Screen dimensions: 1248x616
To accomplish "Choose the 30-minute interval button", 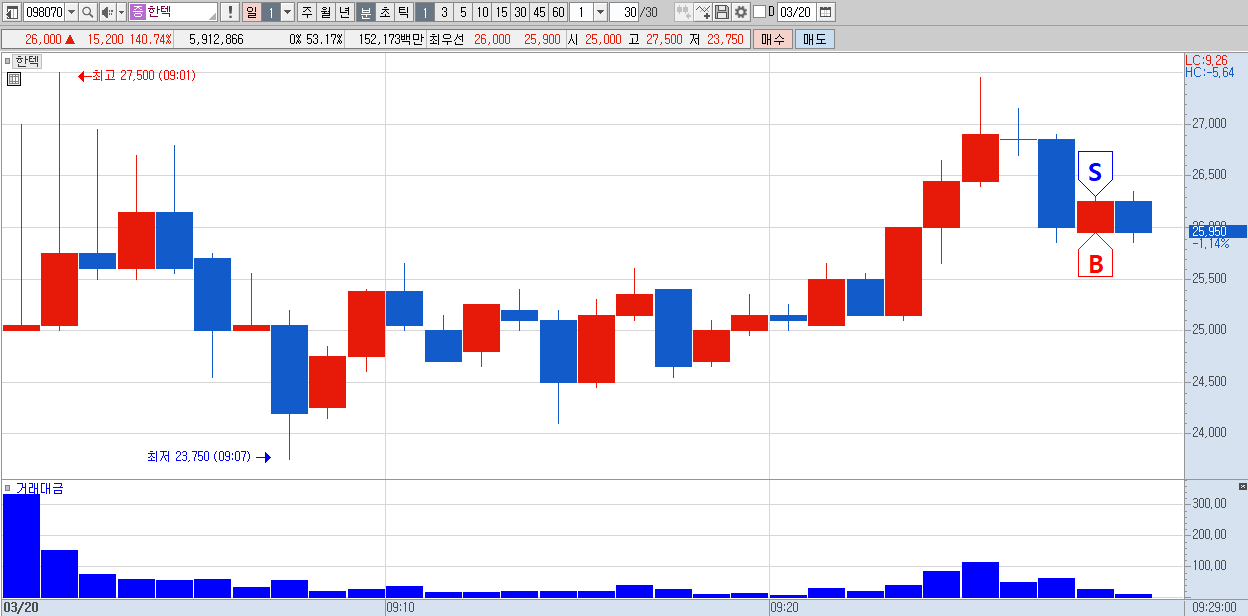I will [x=520, y=12].
